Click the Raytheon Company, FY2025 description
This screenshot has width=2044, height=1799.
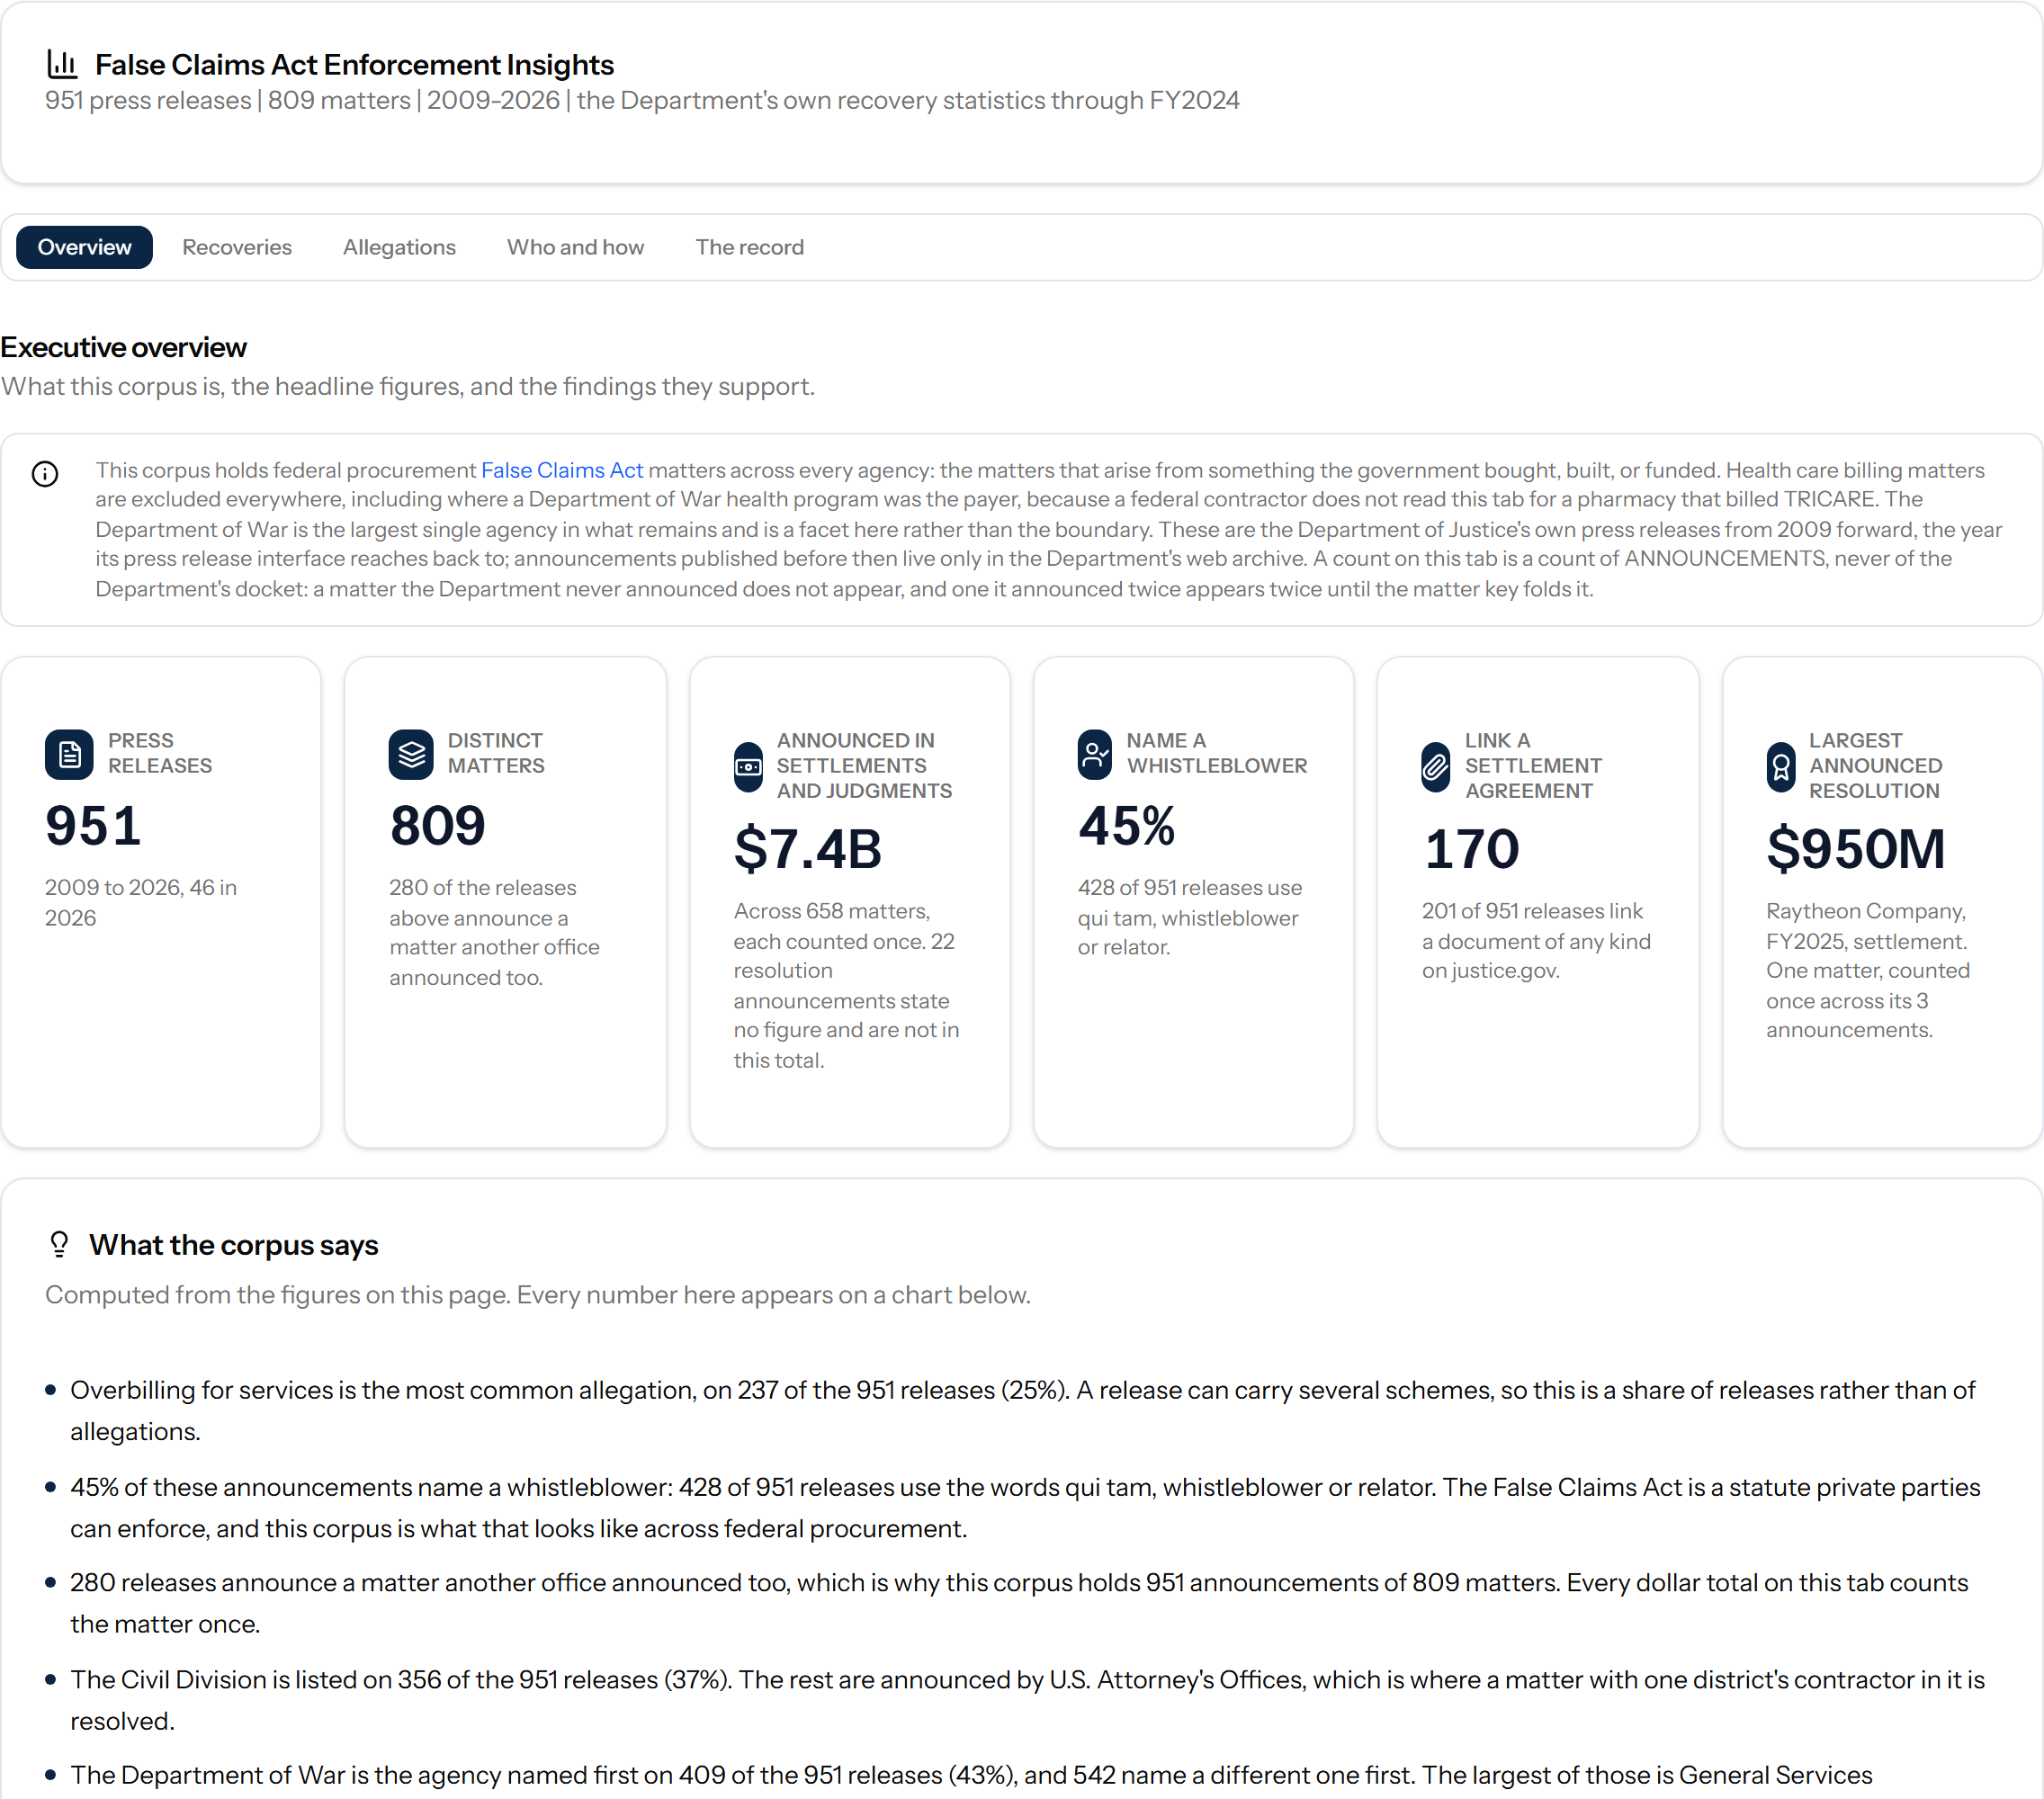[x=1867, y=970]
